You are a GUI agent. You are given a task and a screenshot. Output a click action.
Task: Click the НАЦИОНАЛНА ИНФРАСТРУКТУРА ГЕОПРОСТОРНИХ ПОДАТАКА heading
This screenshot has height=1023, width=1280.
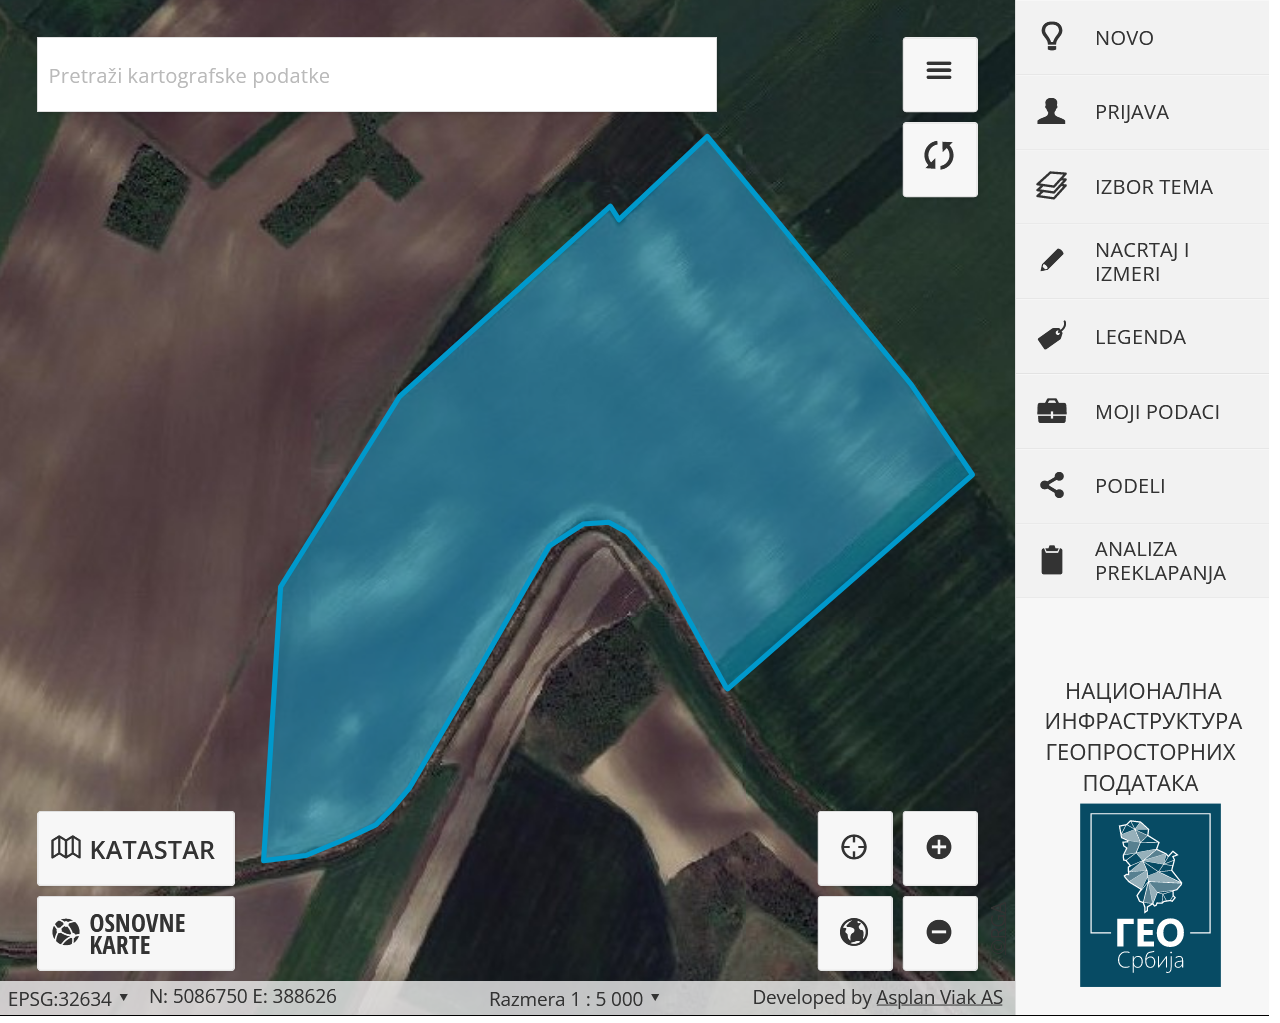(1141, 737)
